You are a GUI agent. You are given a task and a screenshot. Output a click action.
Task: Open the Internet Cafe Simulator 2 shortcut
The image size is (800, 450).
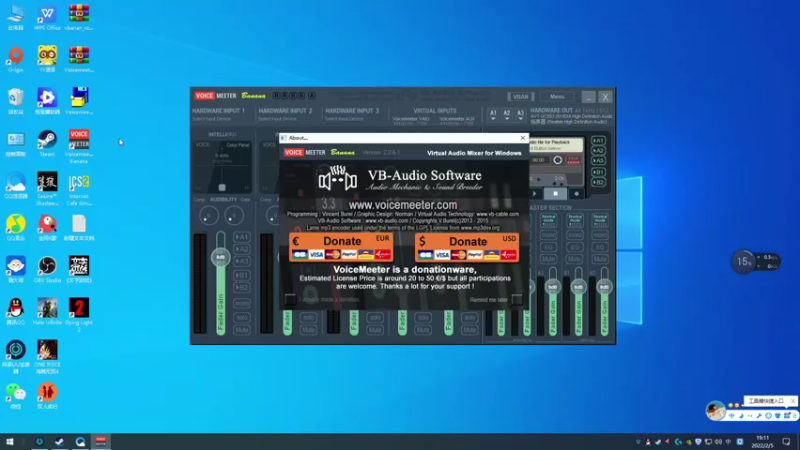[x=79, y=189]
